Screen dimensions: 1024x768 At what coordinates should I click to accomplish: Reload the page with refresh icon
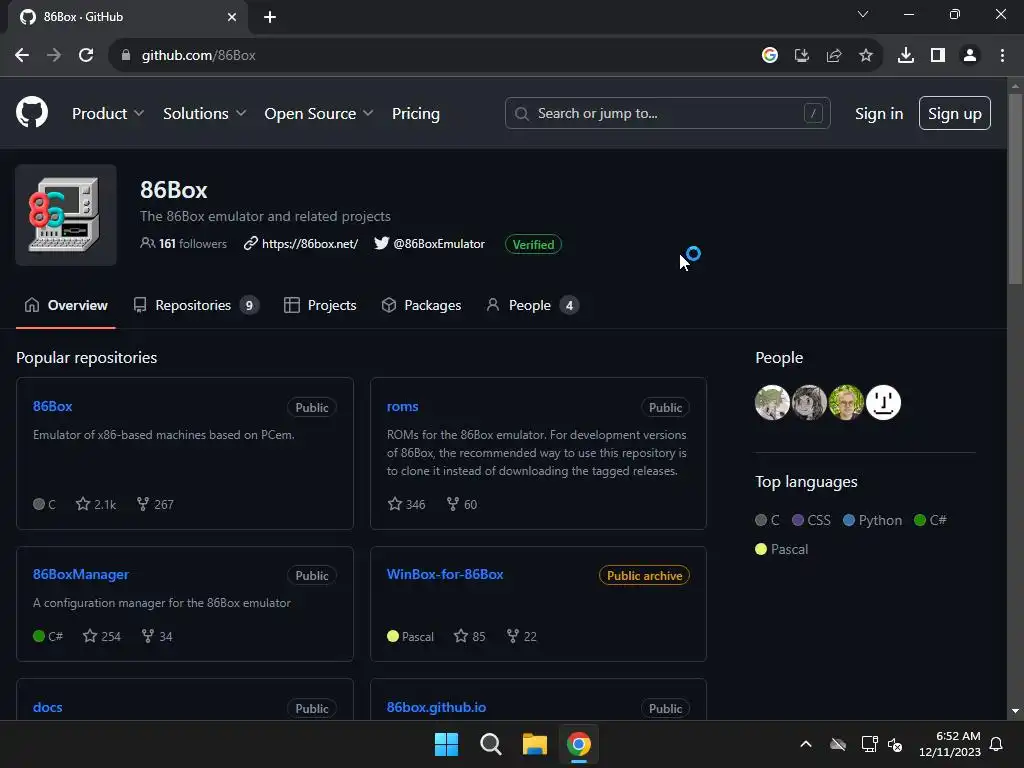coord(86,56)
